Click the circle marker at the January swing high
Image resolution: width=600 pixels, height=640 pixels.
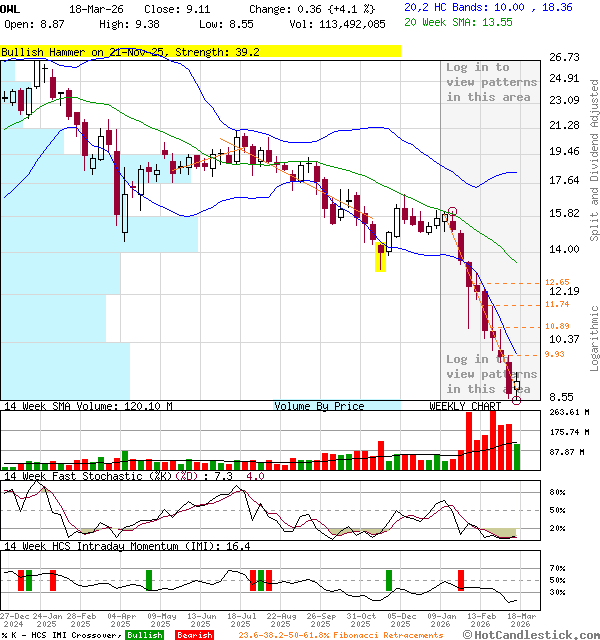(453, 212)
